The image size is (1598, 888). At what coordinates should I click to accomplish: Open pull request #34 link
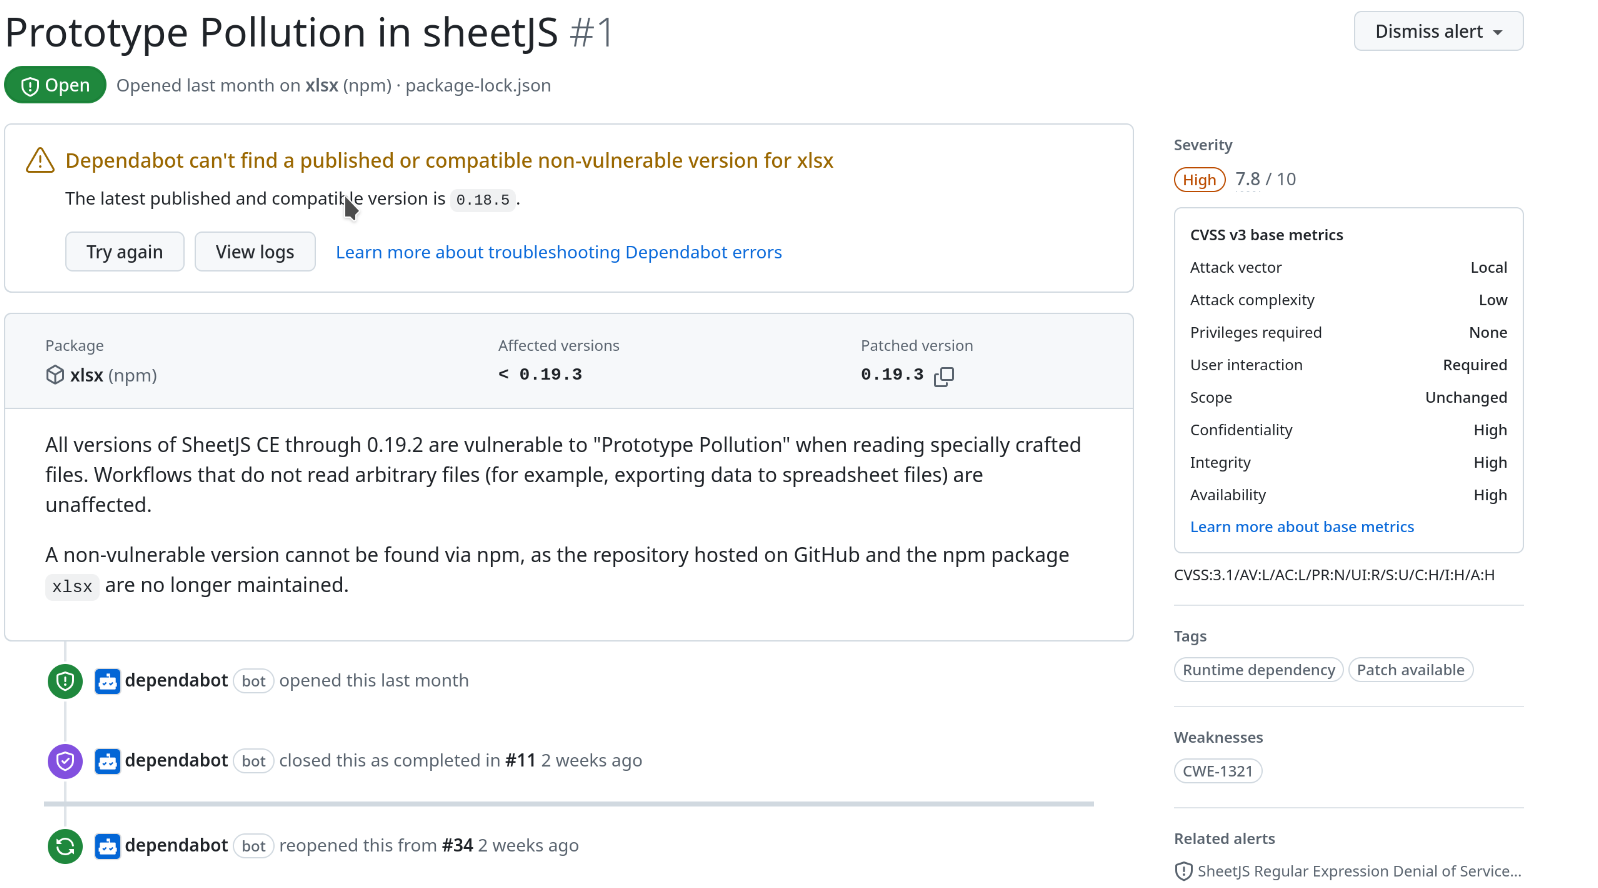point(457,846)
